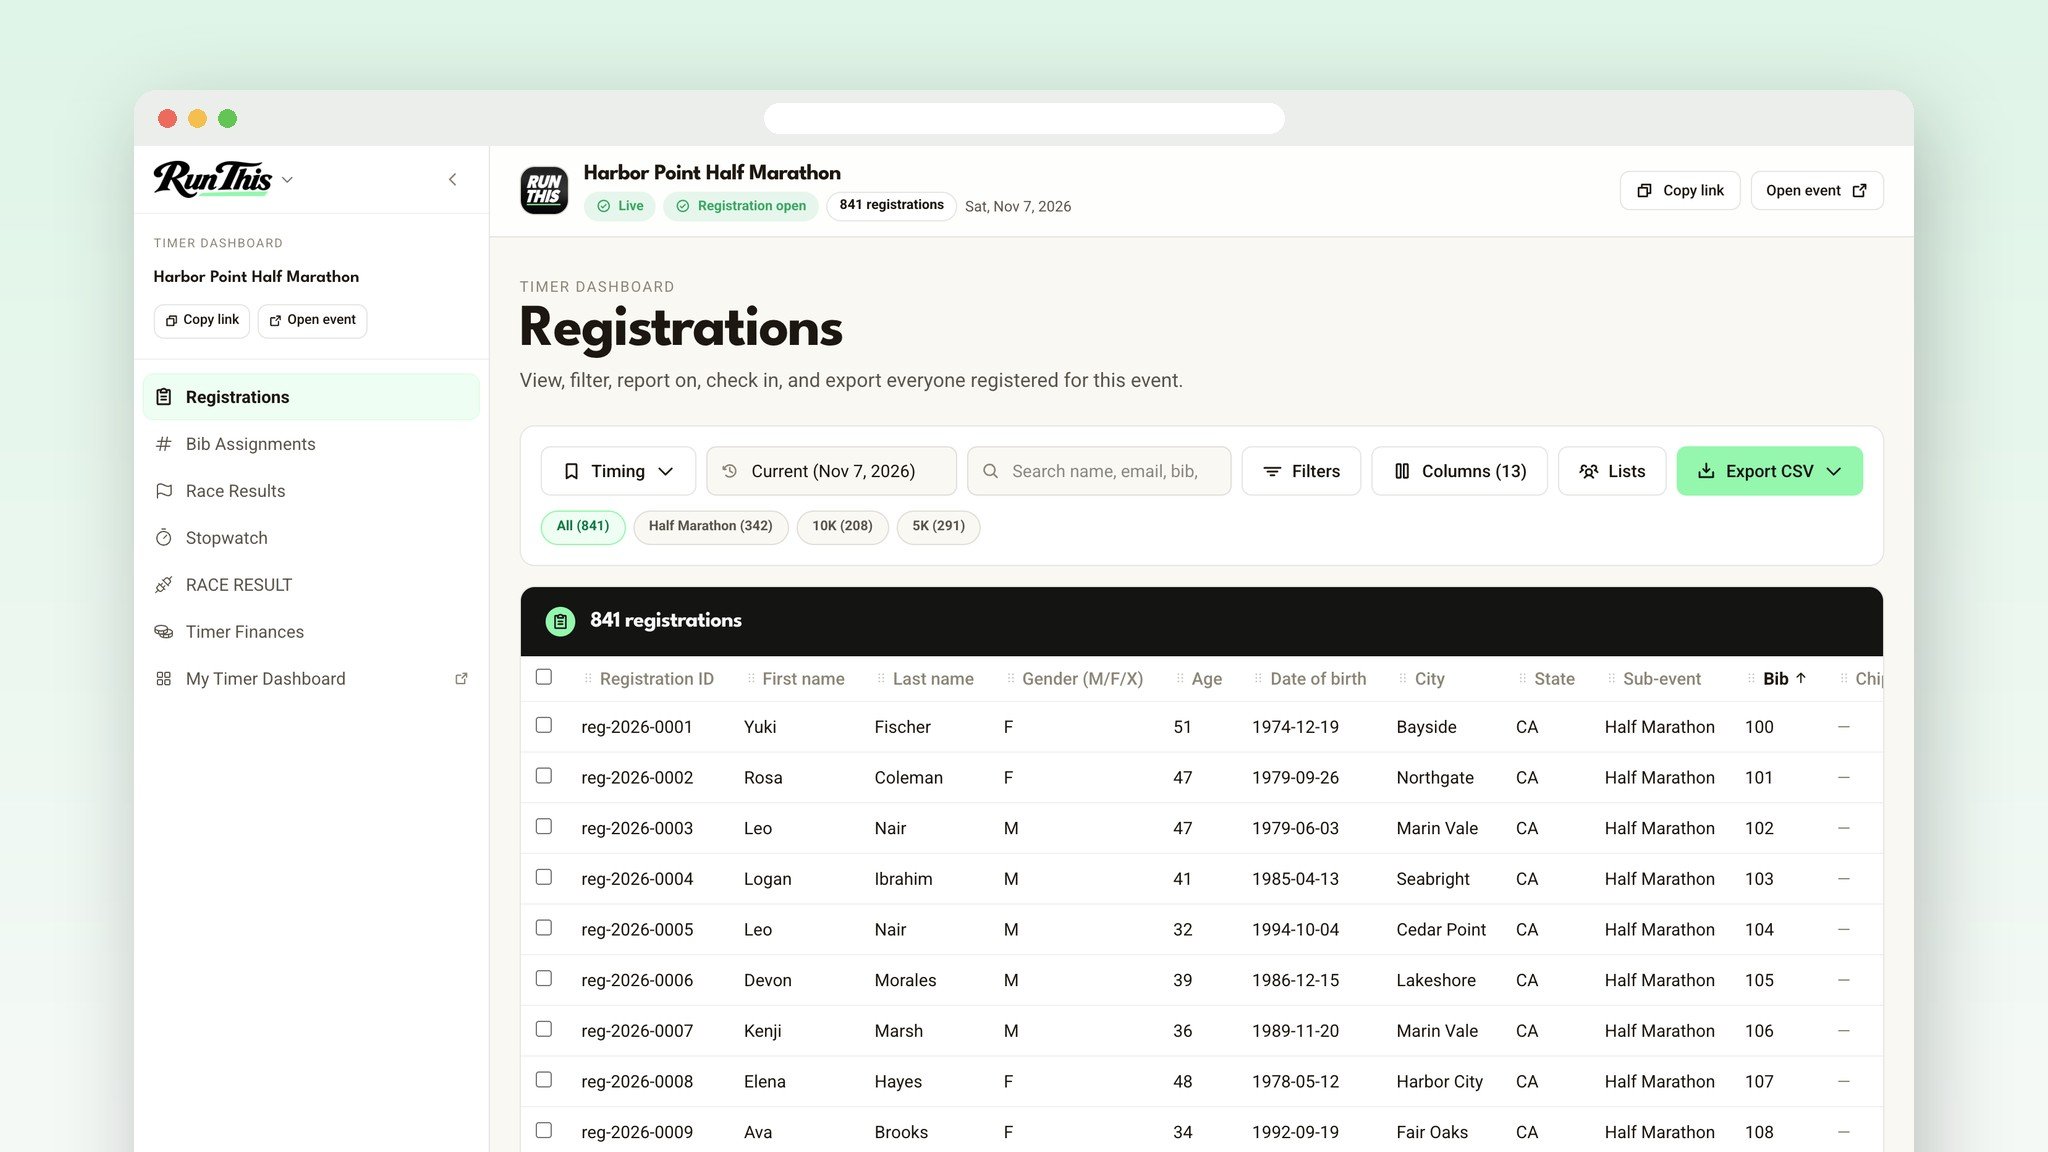2048x1152 pixels.
Task: Click the Live status badge
Action: pyautogui.click(x=620, y=206)
